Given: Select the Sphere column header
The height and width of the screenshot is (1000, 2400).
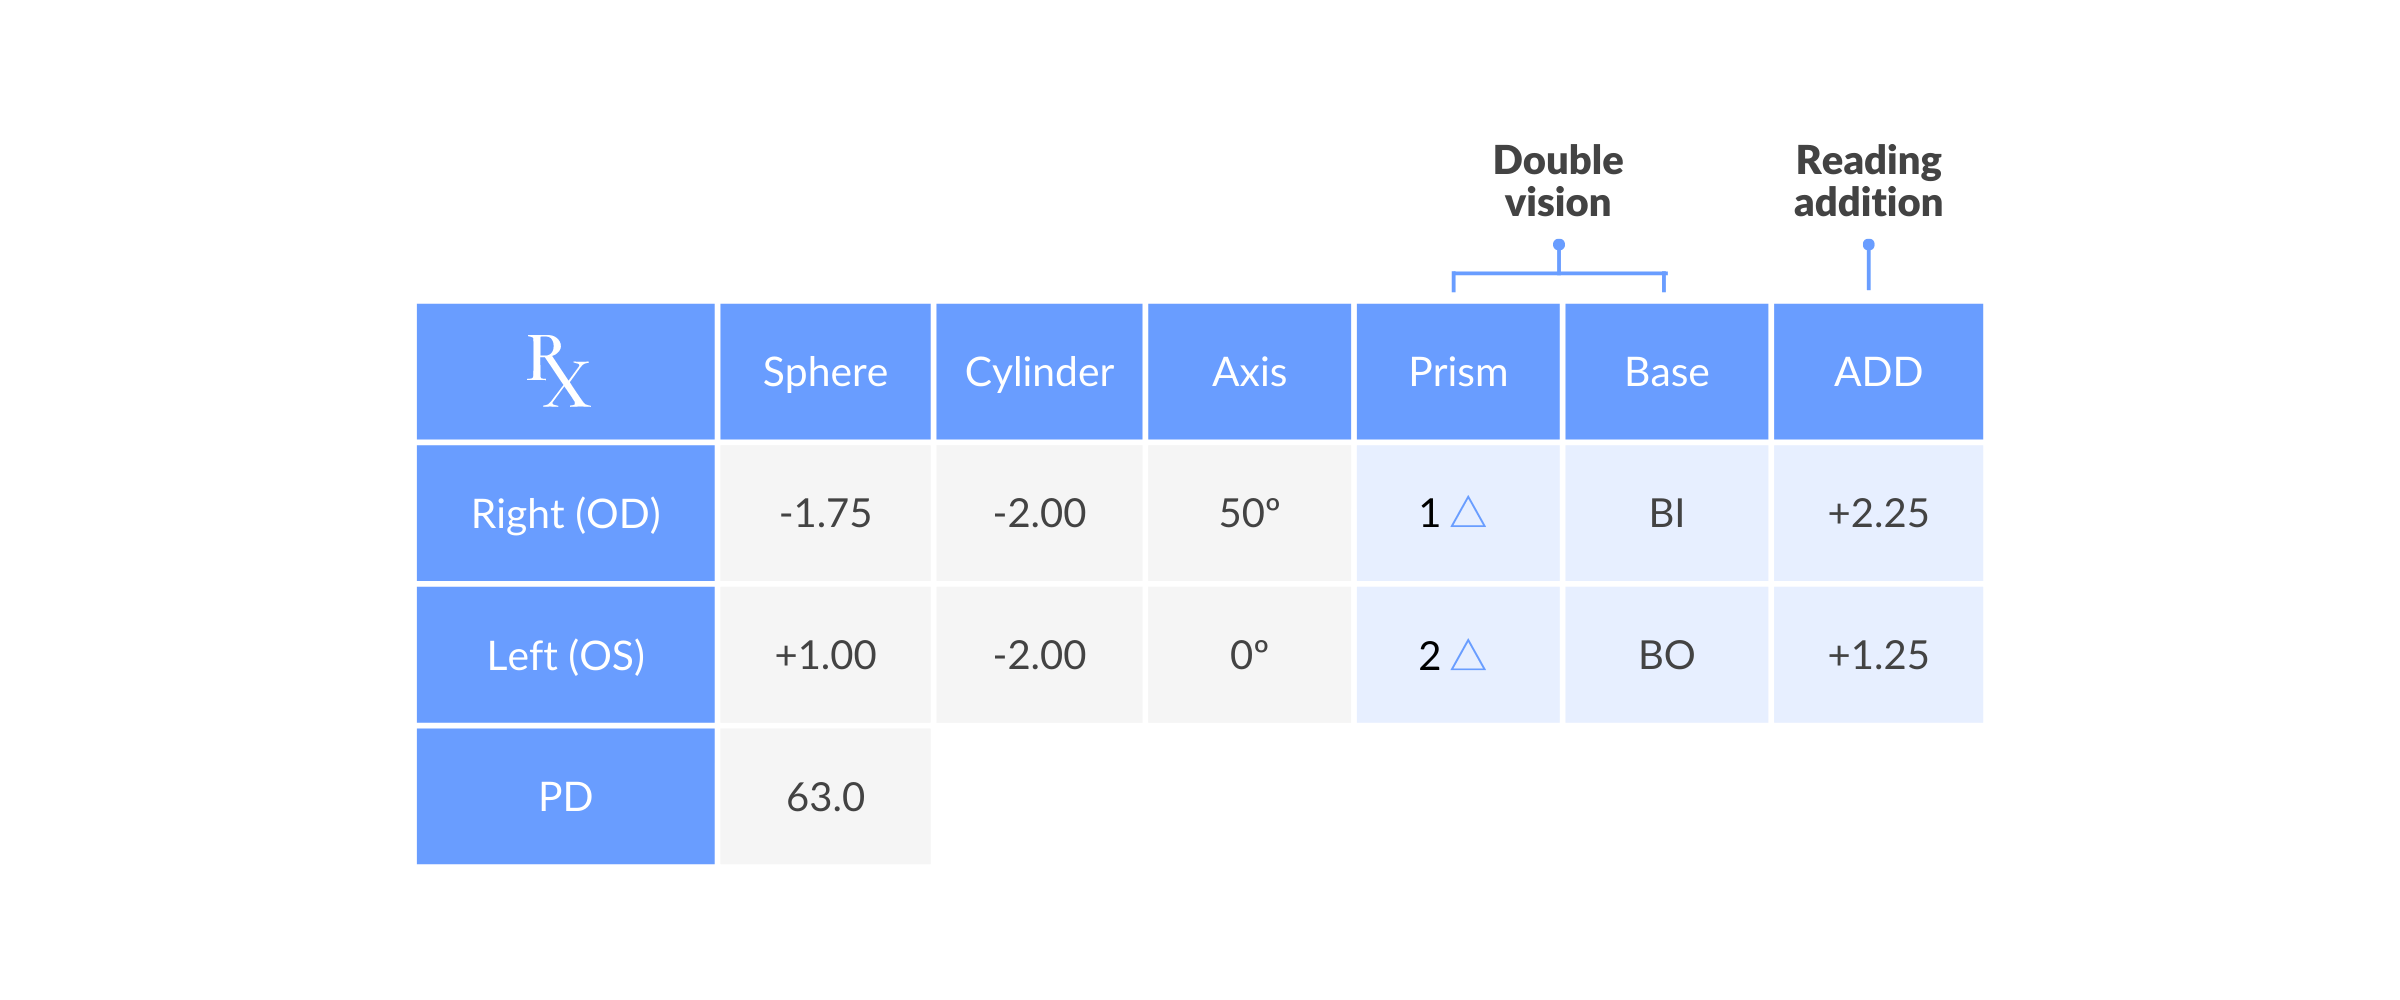Looking at the screenshot, I should [x=825, y=372].
